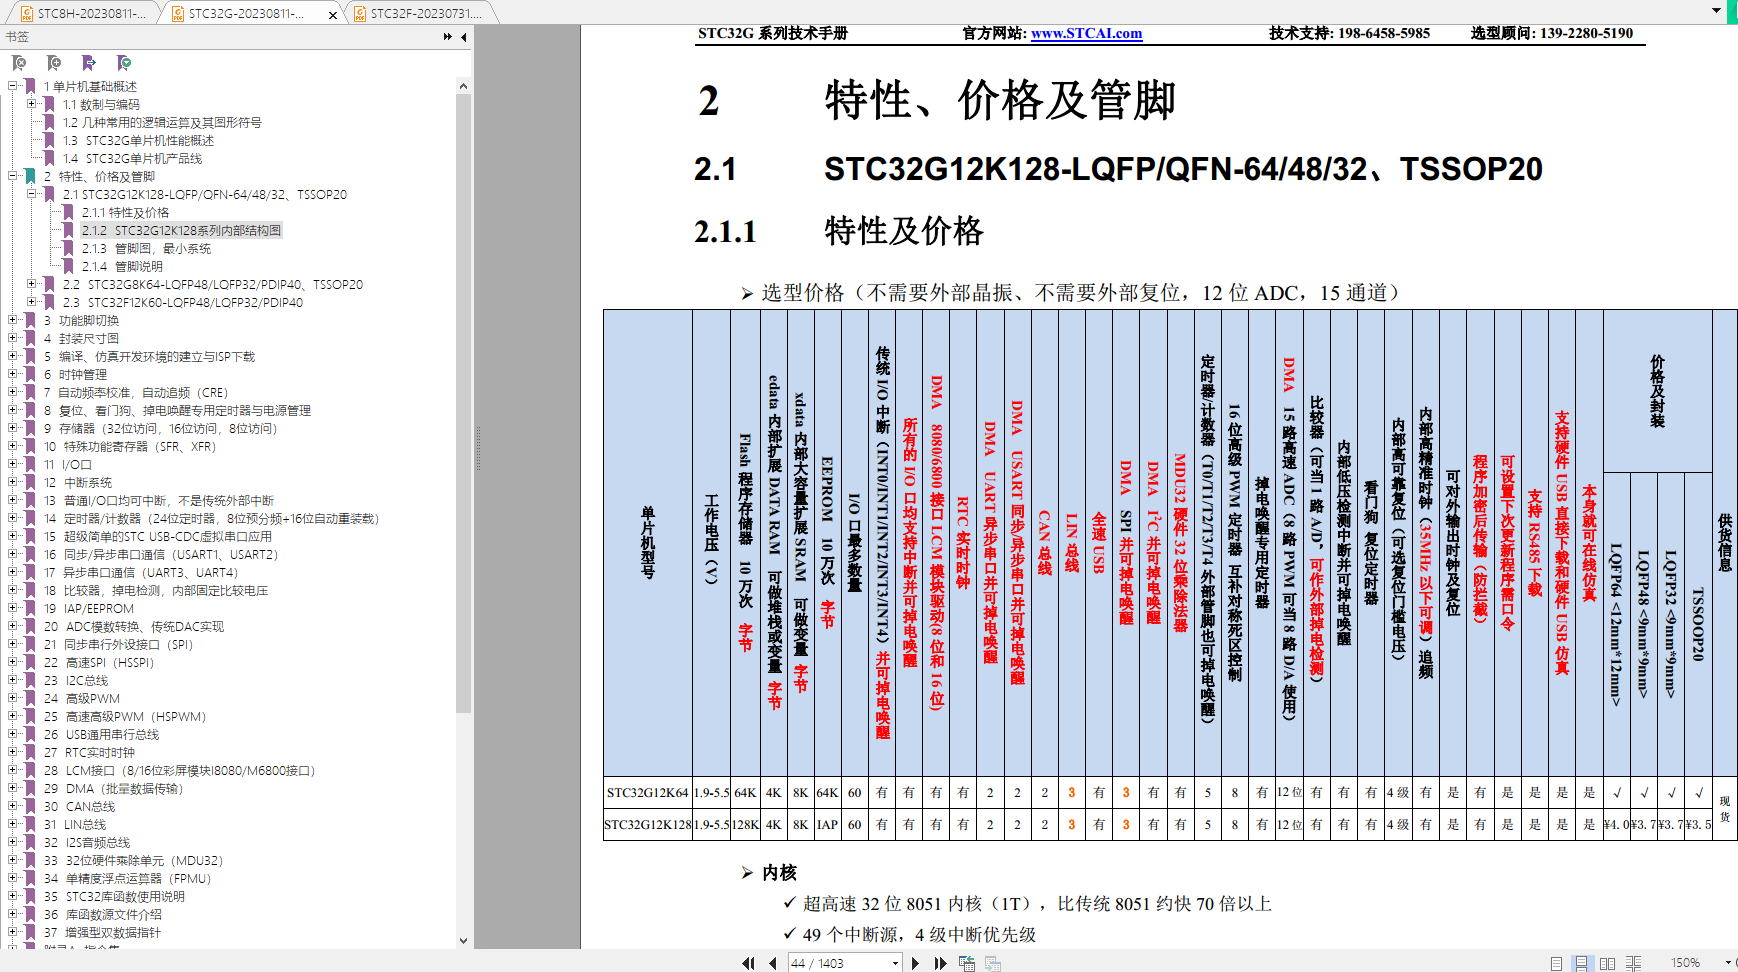
Task: Click the bookmark panel vertical scrollbar thumb
Action: click(463, 403)
